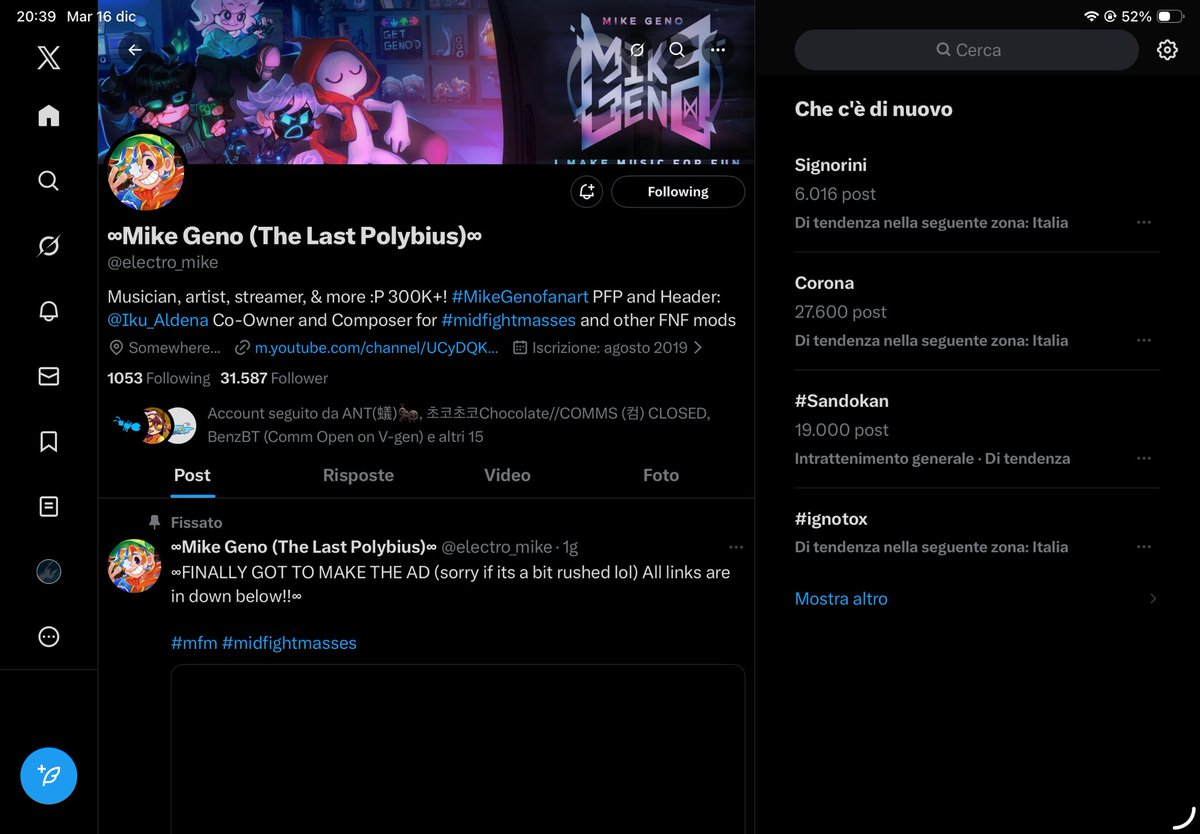
Task: Open trends settings gear icon
Action: (x=1167, y=50)
